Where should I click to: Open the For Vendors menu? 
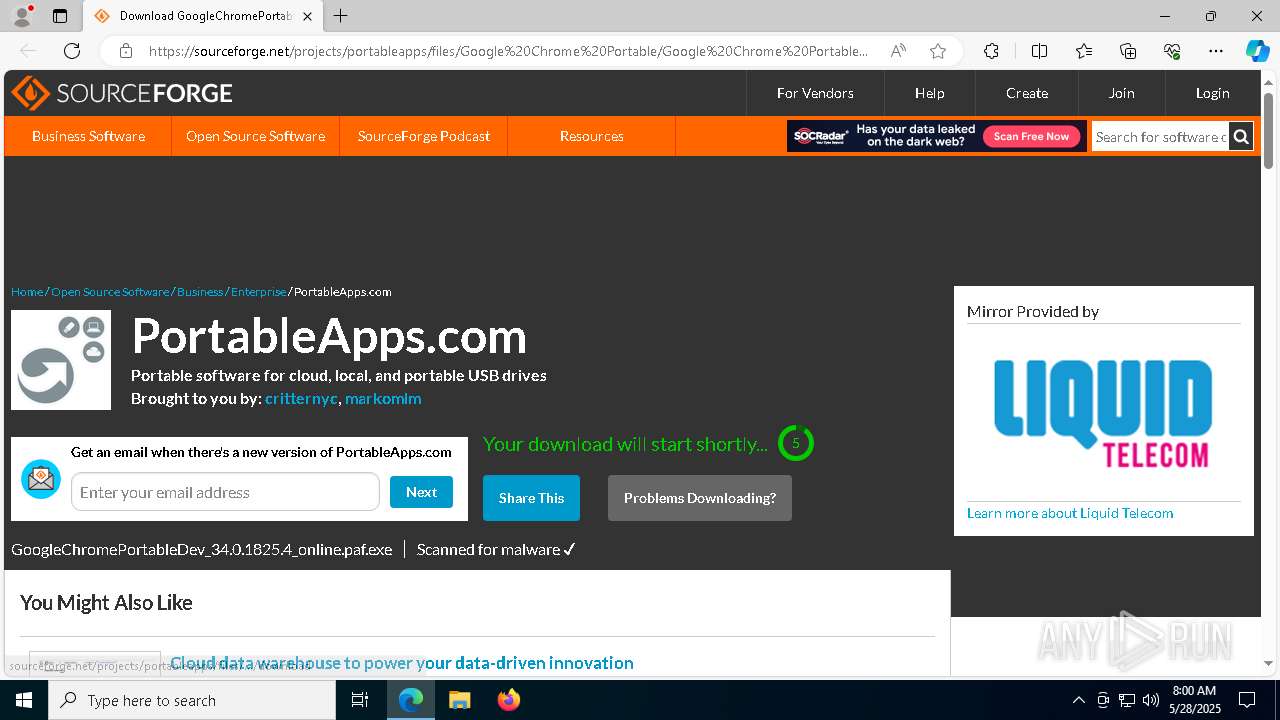pos(815,93)
